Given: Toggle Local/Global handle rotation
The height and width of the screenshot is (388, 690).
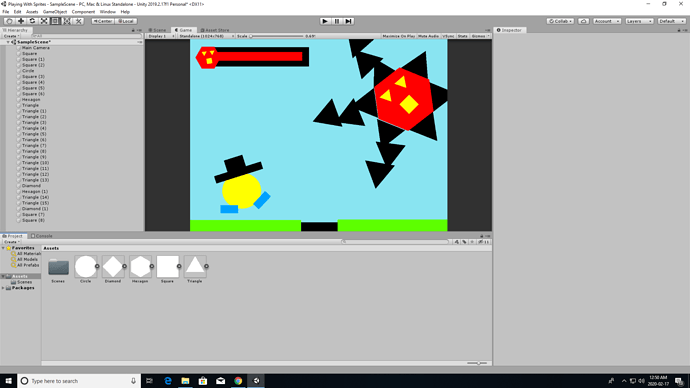Looking at the screenshot, I should coord(126,21).
